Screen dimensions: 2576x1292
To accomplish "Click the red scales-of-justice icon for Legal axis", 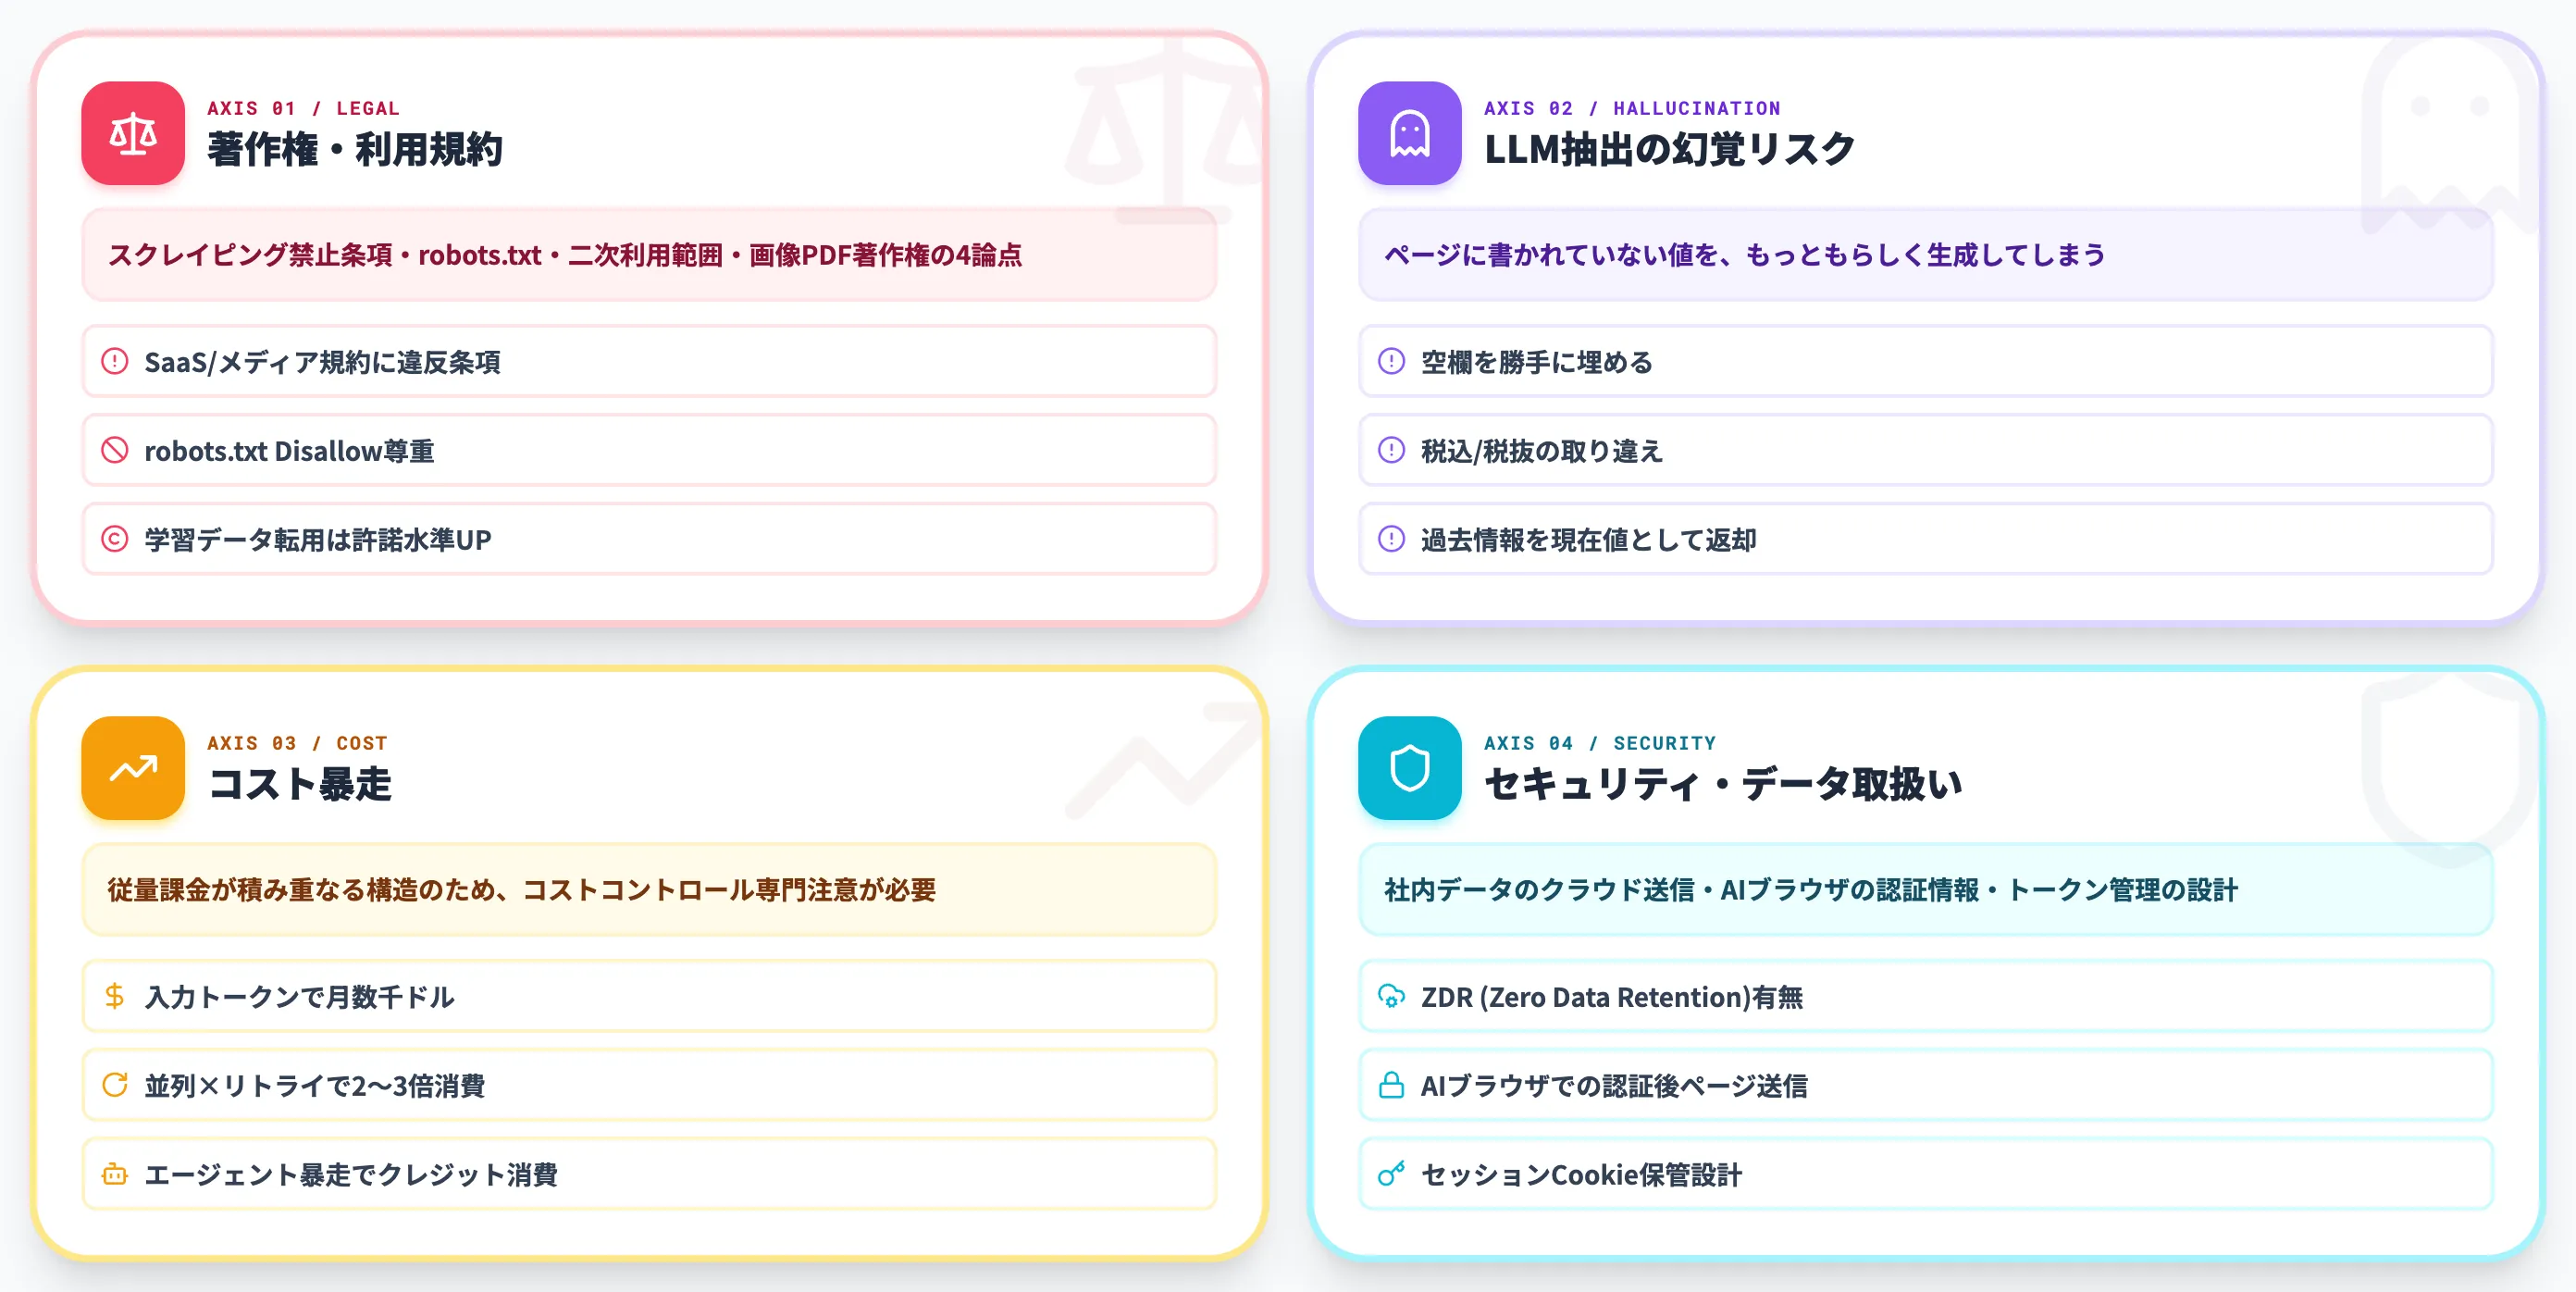I will point(133,133).
